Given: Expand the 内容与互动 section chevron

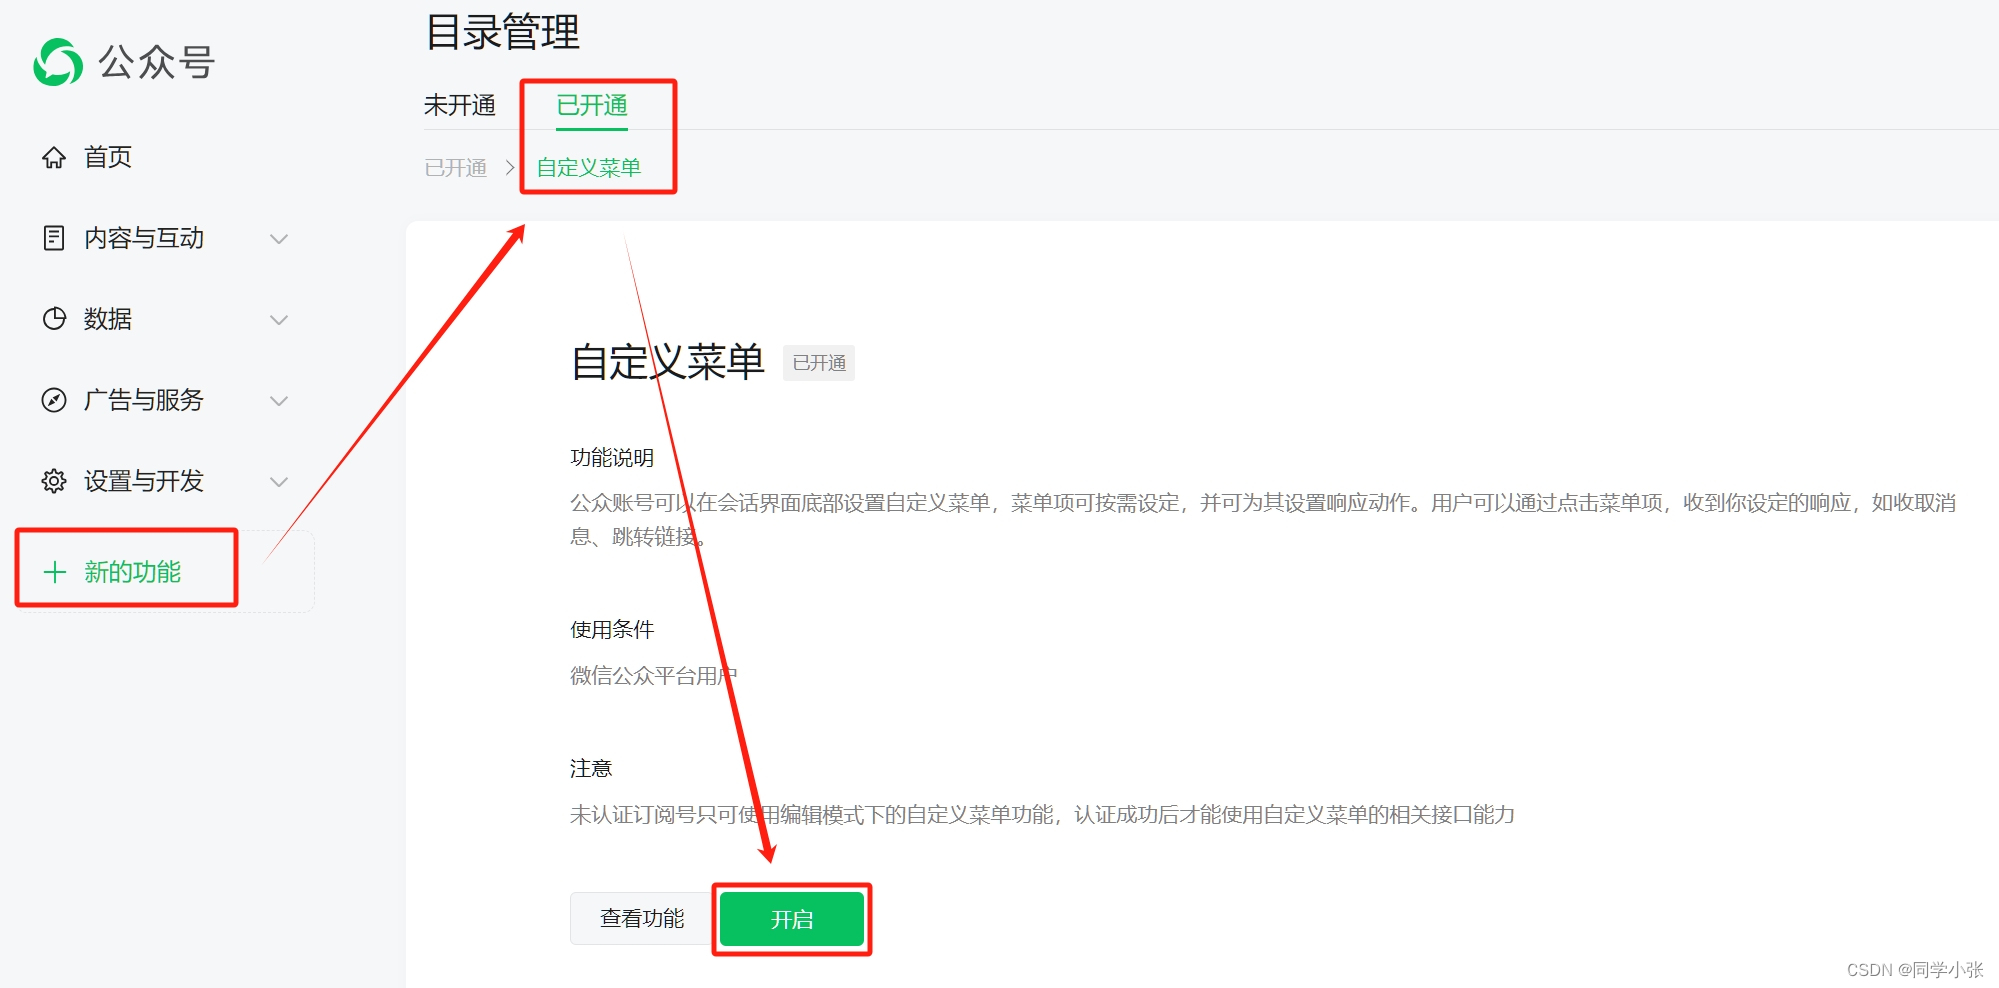Looking at the screenshot, I should click(280, 238).
